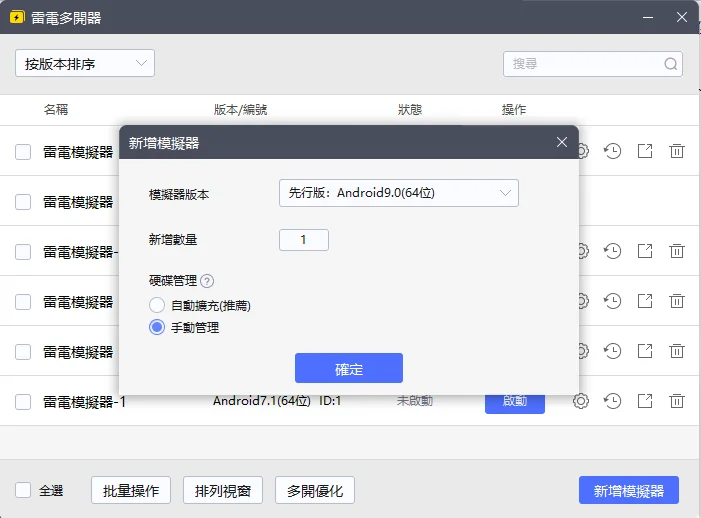
Task: Select the 手動管理 radio option
Action: [x=157, y=327]
